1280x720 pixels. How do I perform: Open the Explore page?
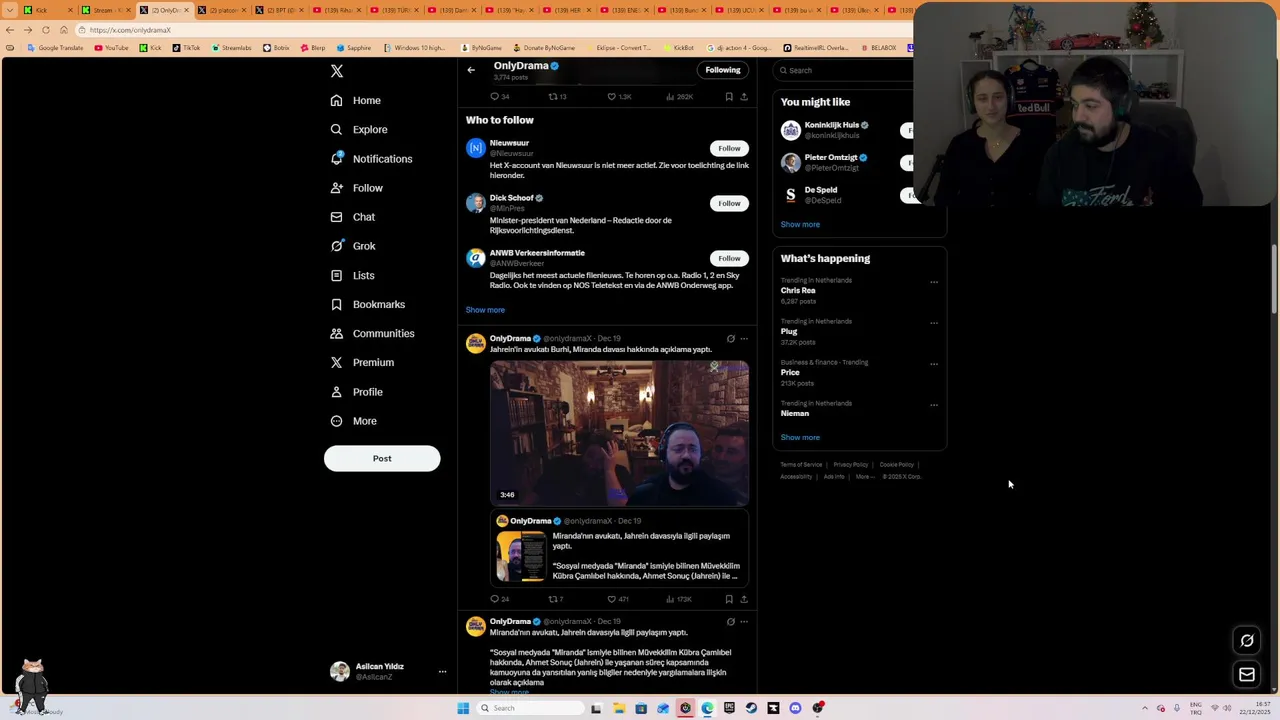[x=359, y=129]
